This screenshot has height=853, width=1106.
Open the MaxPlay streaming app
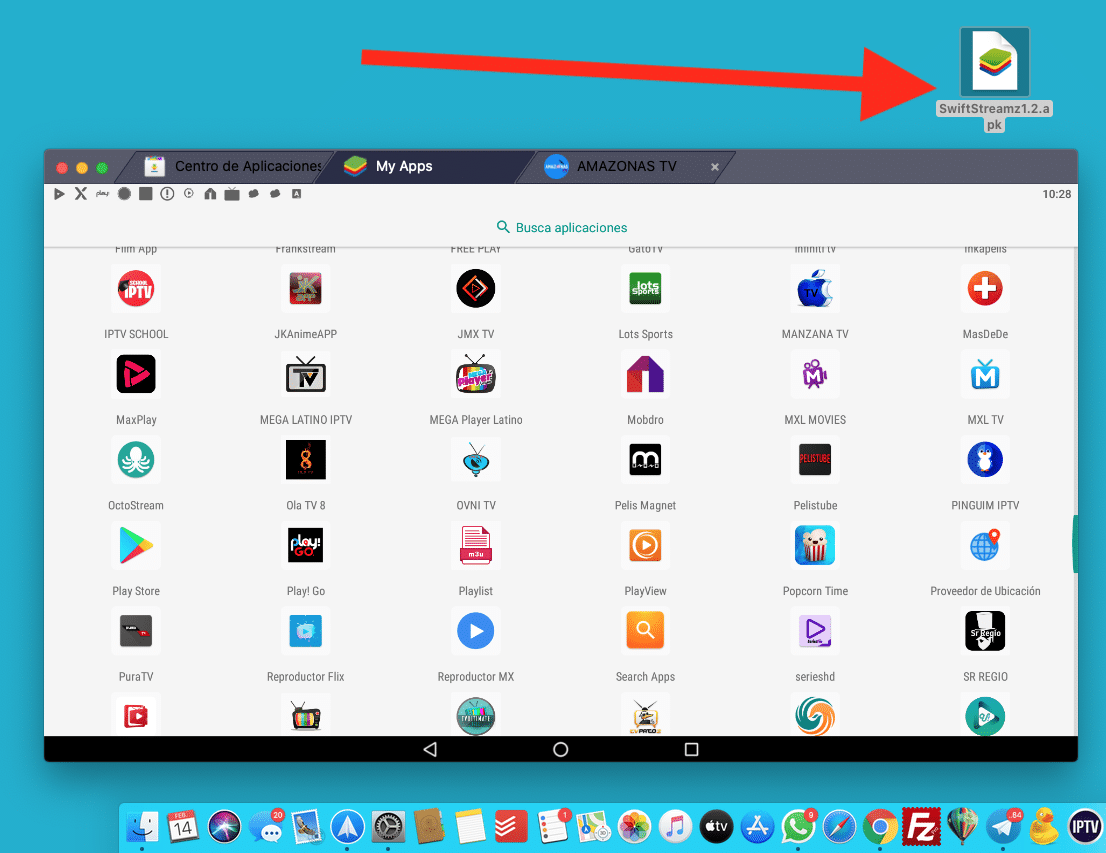tap(136, 374)
